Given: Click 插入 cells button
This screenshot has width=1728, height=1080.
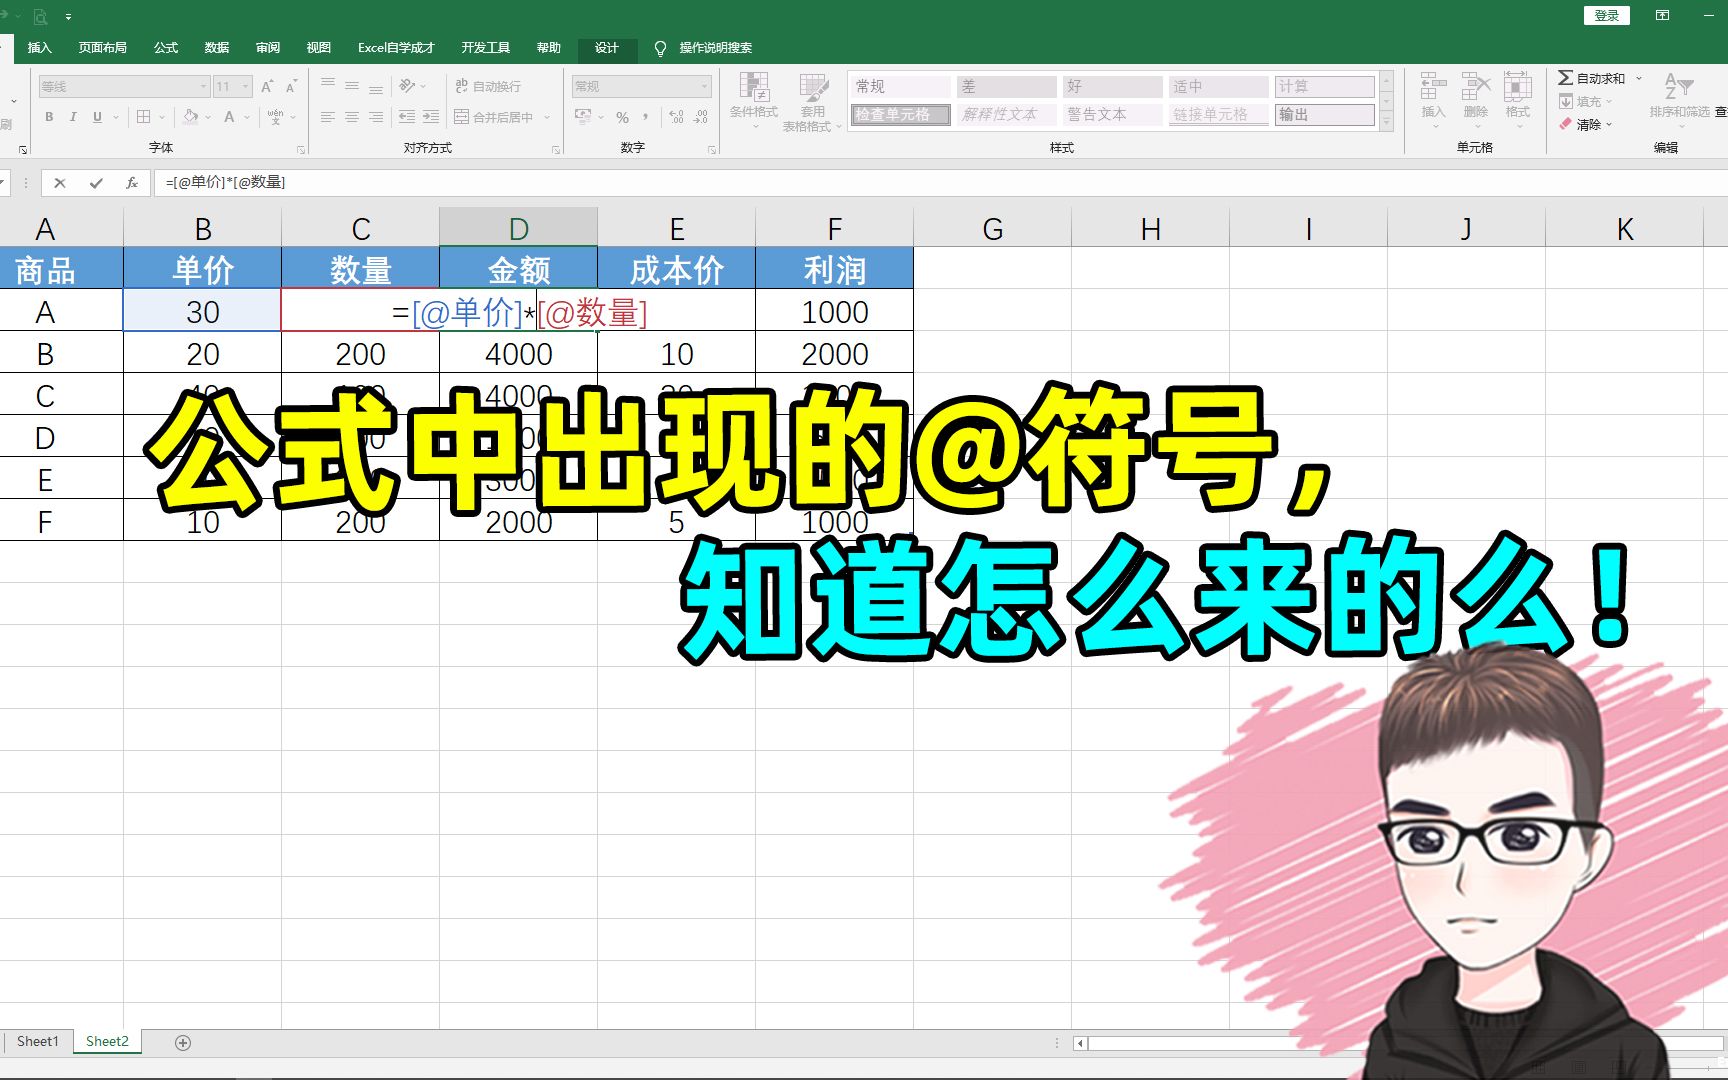Looking at the screenshot, I should (1433, 99).
